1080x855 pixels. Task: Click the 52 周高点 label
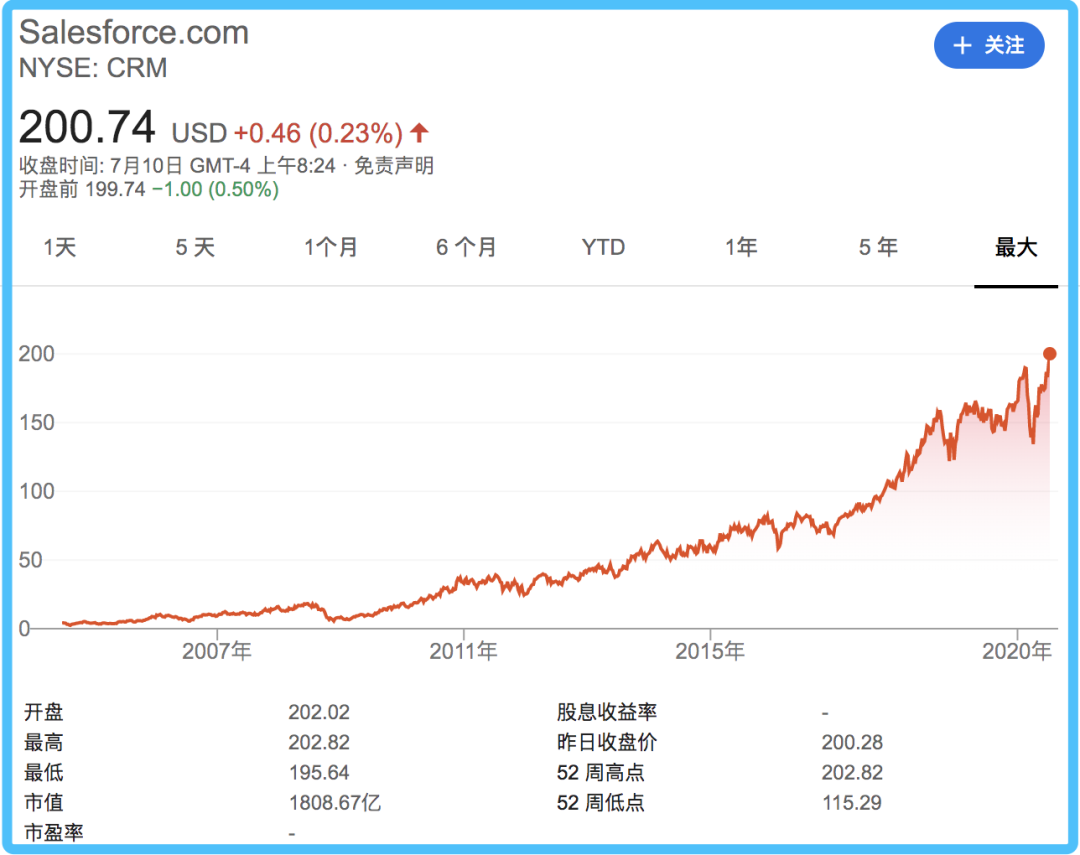(x=601, y=772)
